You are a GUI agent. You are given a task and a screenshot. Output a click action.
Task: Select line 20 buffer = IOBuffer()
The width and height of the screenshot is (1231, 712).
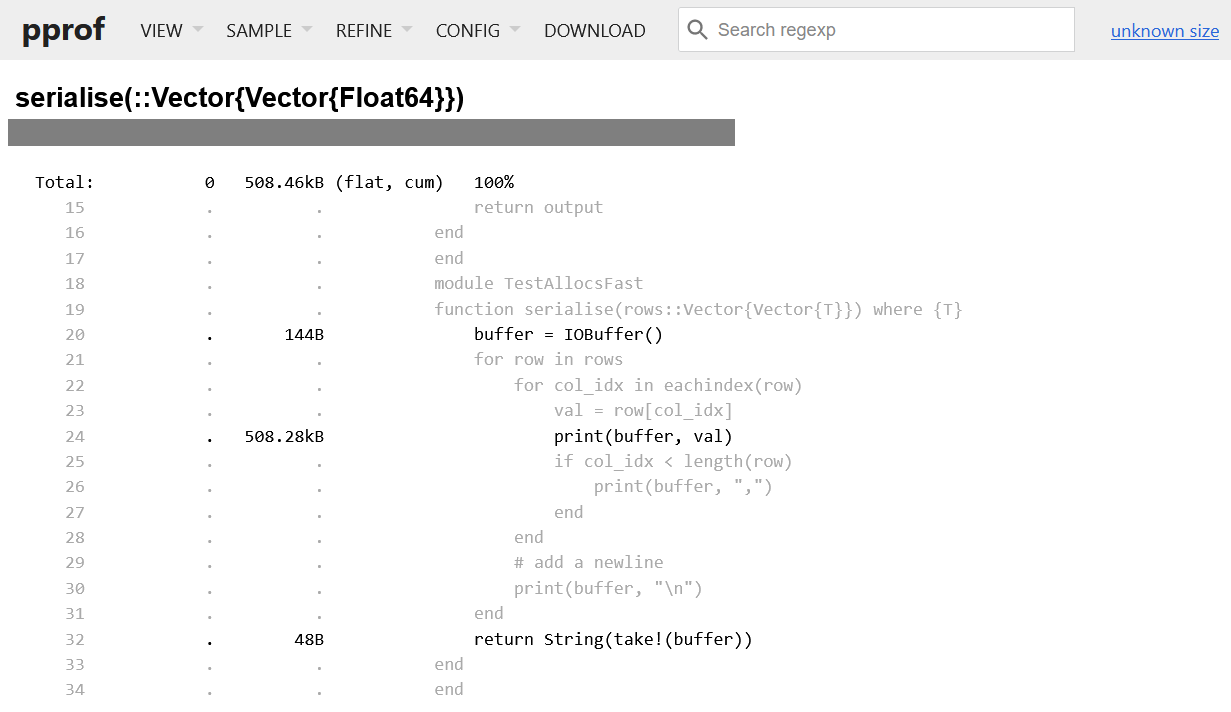click(x=568, y=335)
